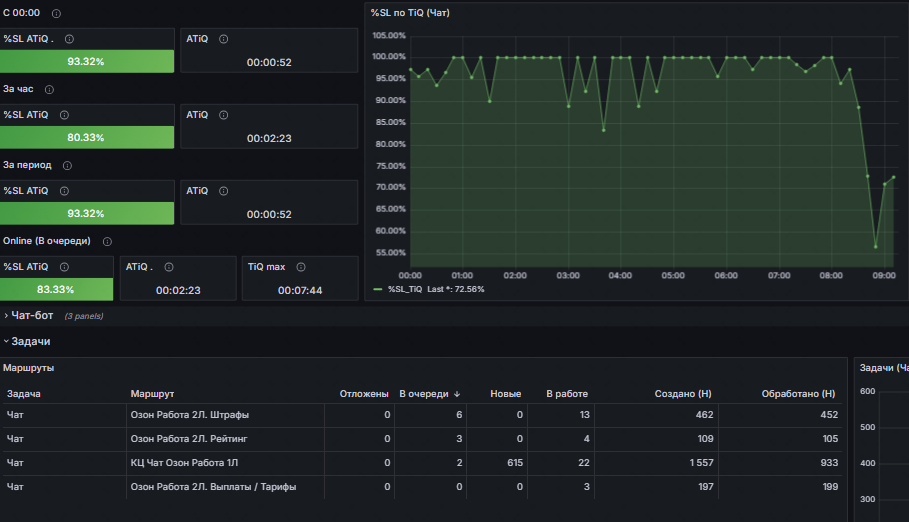The image size is (909, 522).
Task: Click the green %SL_TIQ legend color line
Action: coord(377,289)
